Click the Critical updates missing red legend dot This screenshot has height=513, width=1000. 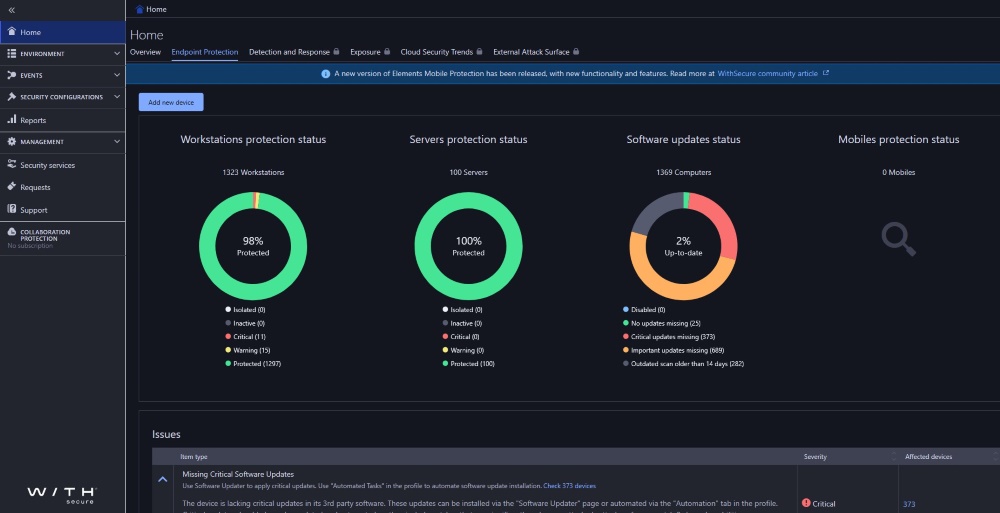click(626, 336)
